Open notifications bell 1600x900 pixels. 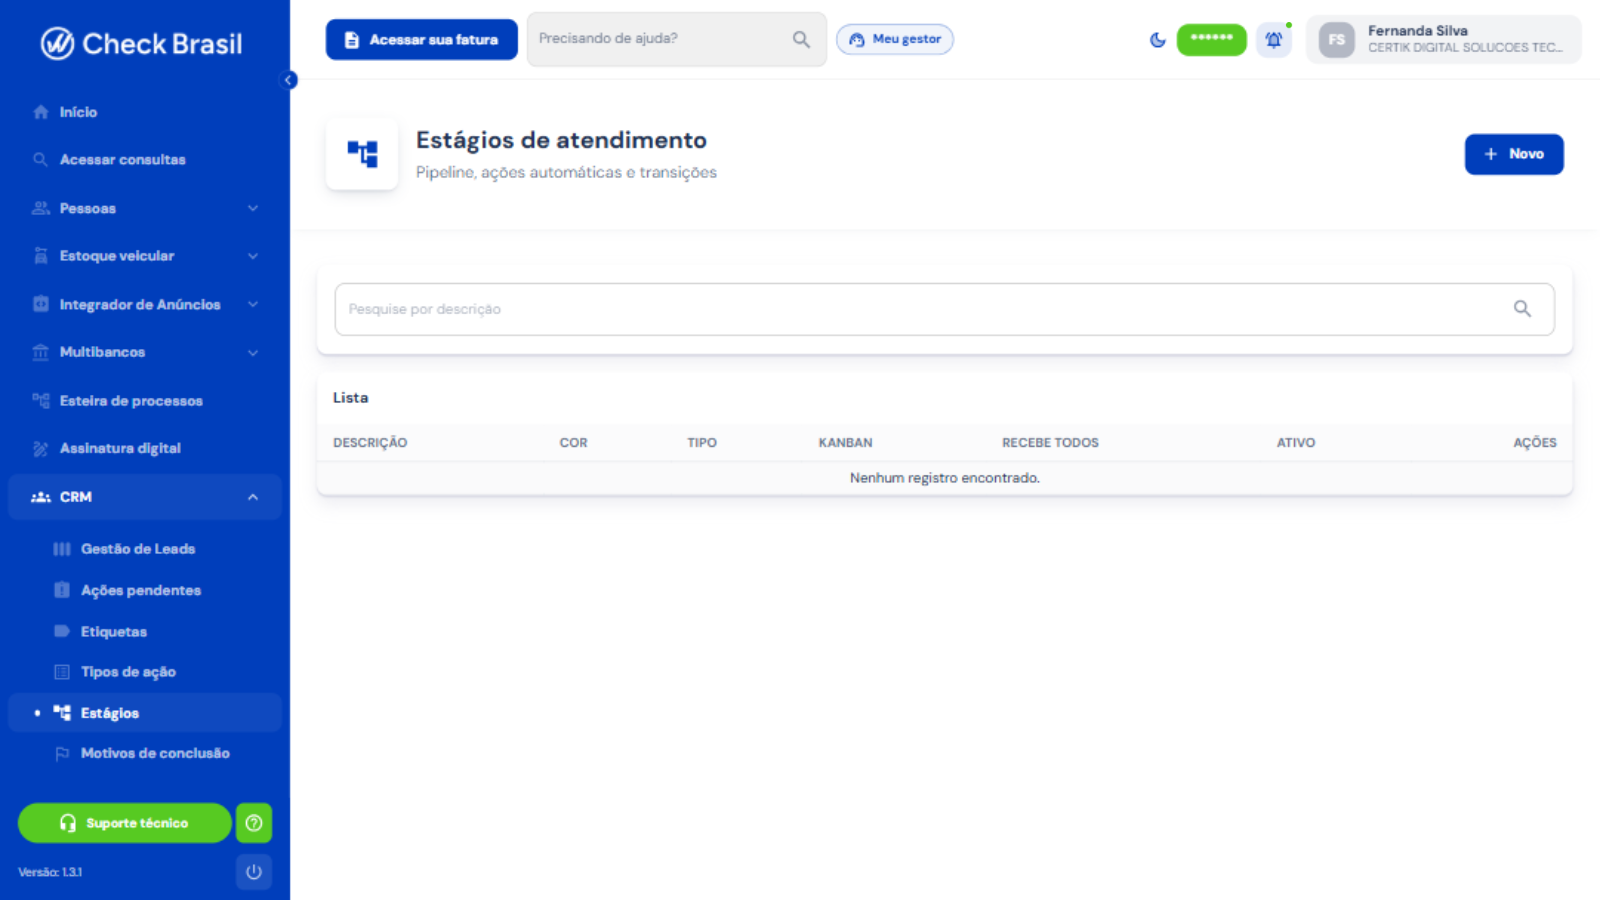(x=1274, y=40)
